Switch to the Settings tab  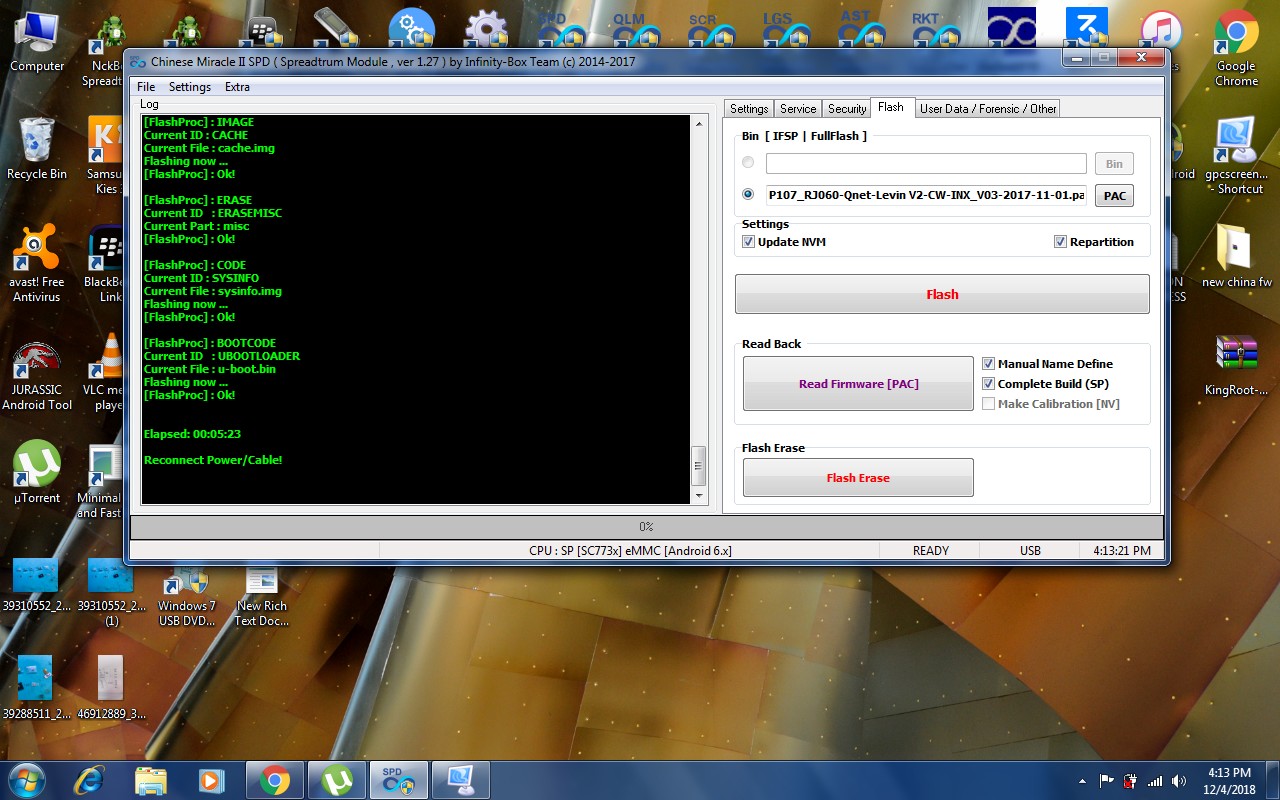coord(749,109)
